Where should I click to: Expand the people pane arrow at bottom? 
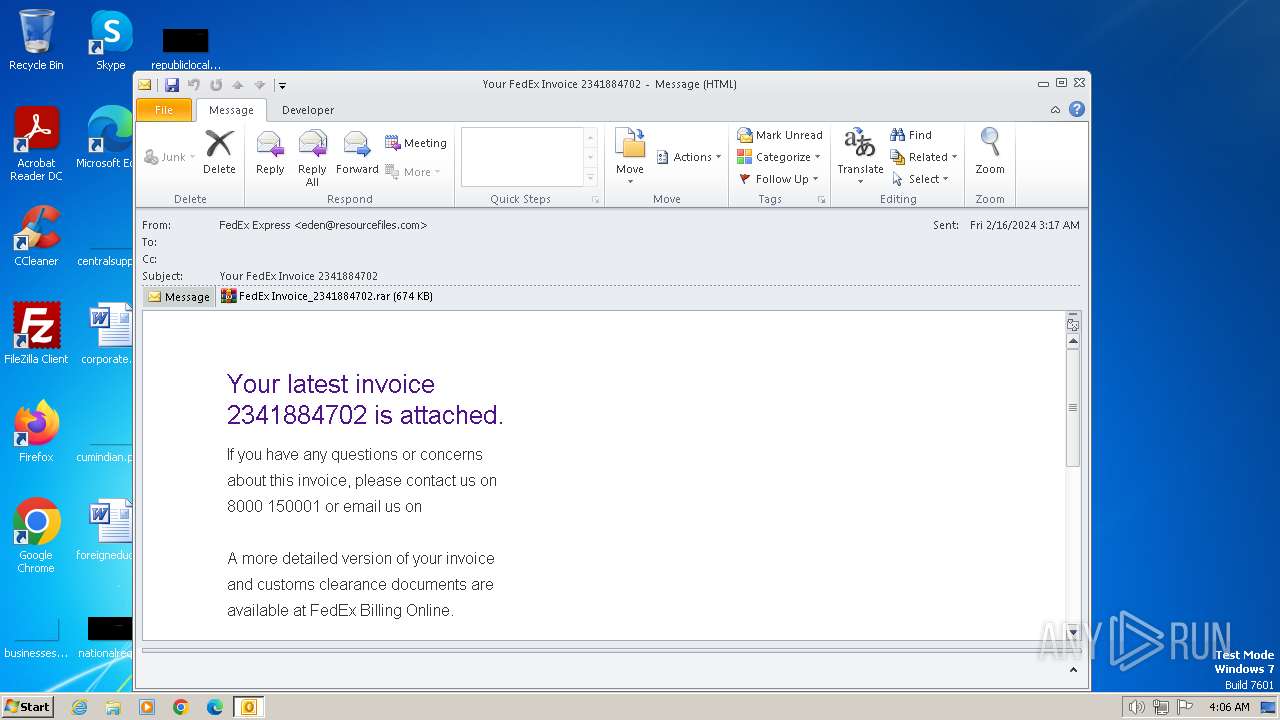pyautogui.click(x=1073, y=670)
